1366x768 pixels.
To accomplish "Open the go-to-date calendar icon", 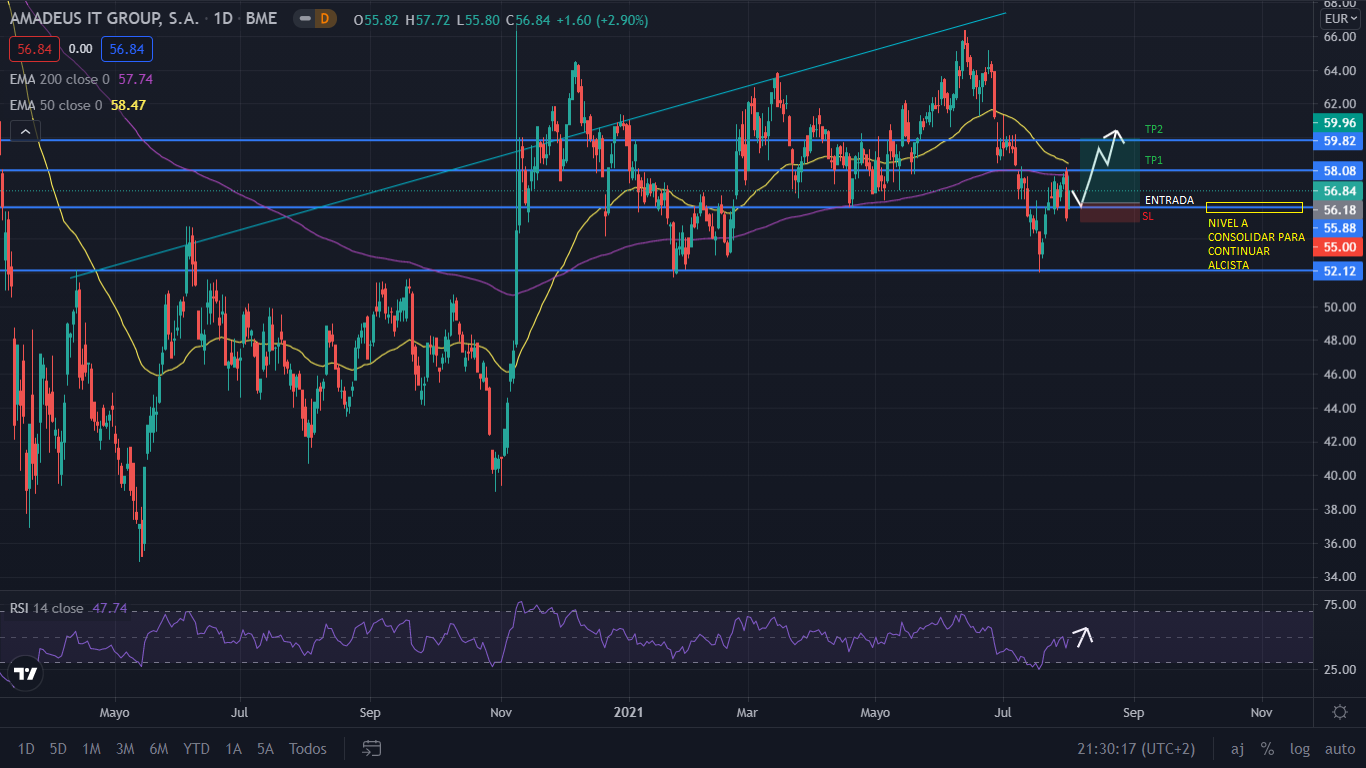I will click(372, 748).
